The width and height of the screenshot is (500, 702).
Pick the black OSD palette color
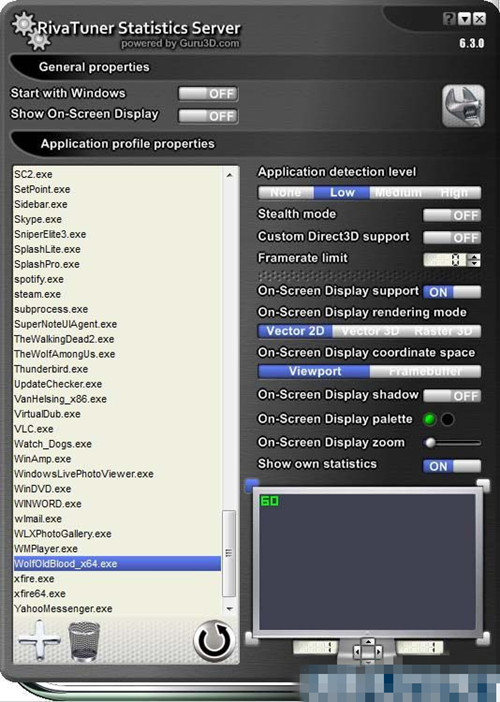click(x=448, y=419)
